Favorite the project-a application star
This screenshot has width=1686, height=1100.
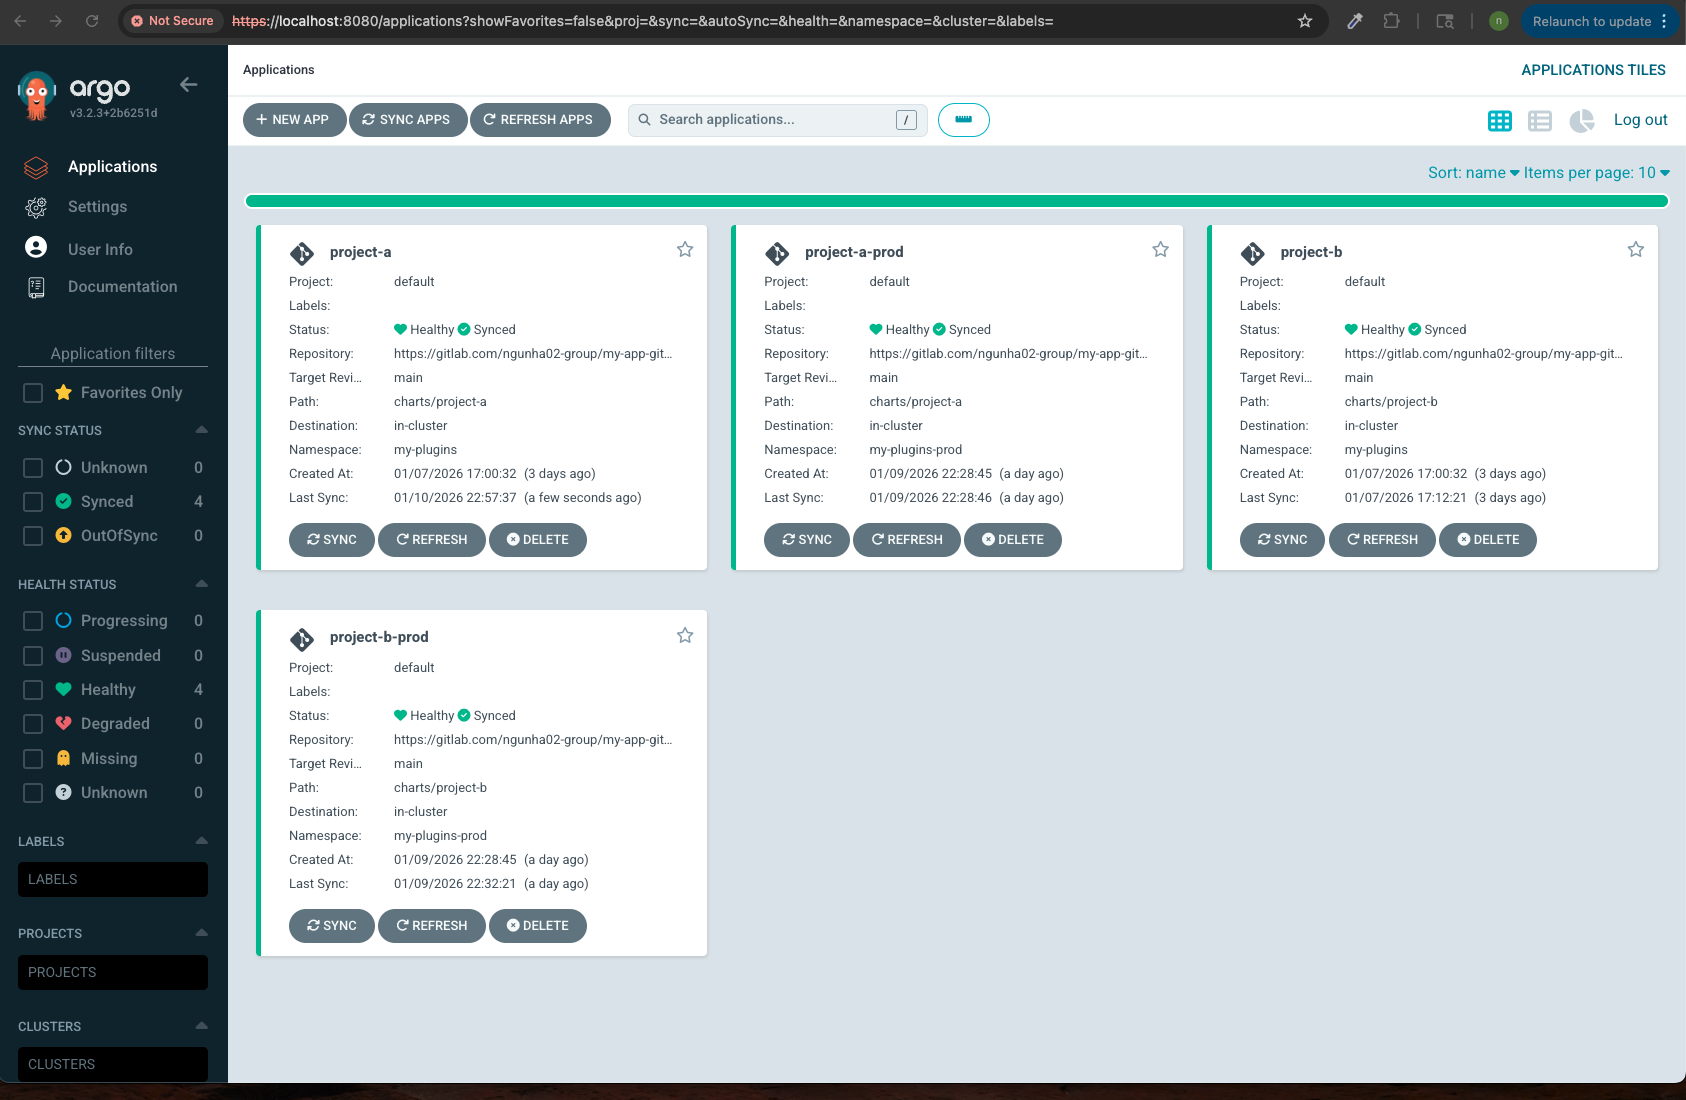click(685, 250)
